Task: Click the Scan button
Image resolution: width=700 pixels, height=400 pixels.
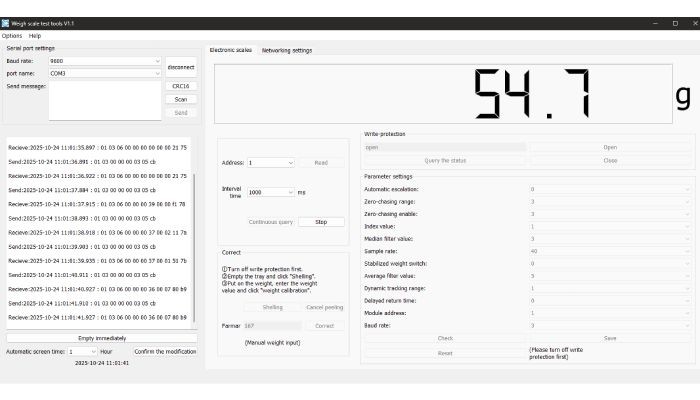Action: tap(181, 100)
